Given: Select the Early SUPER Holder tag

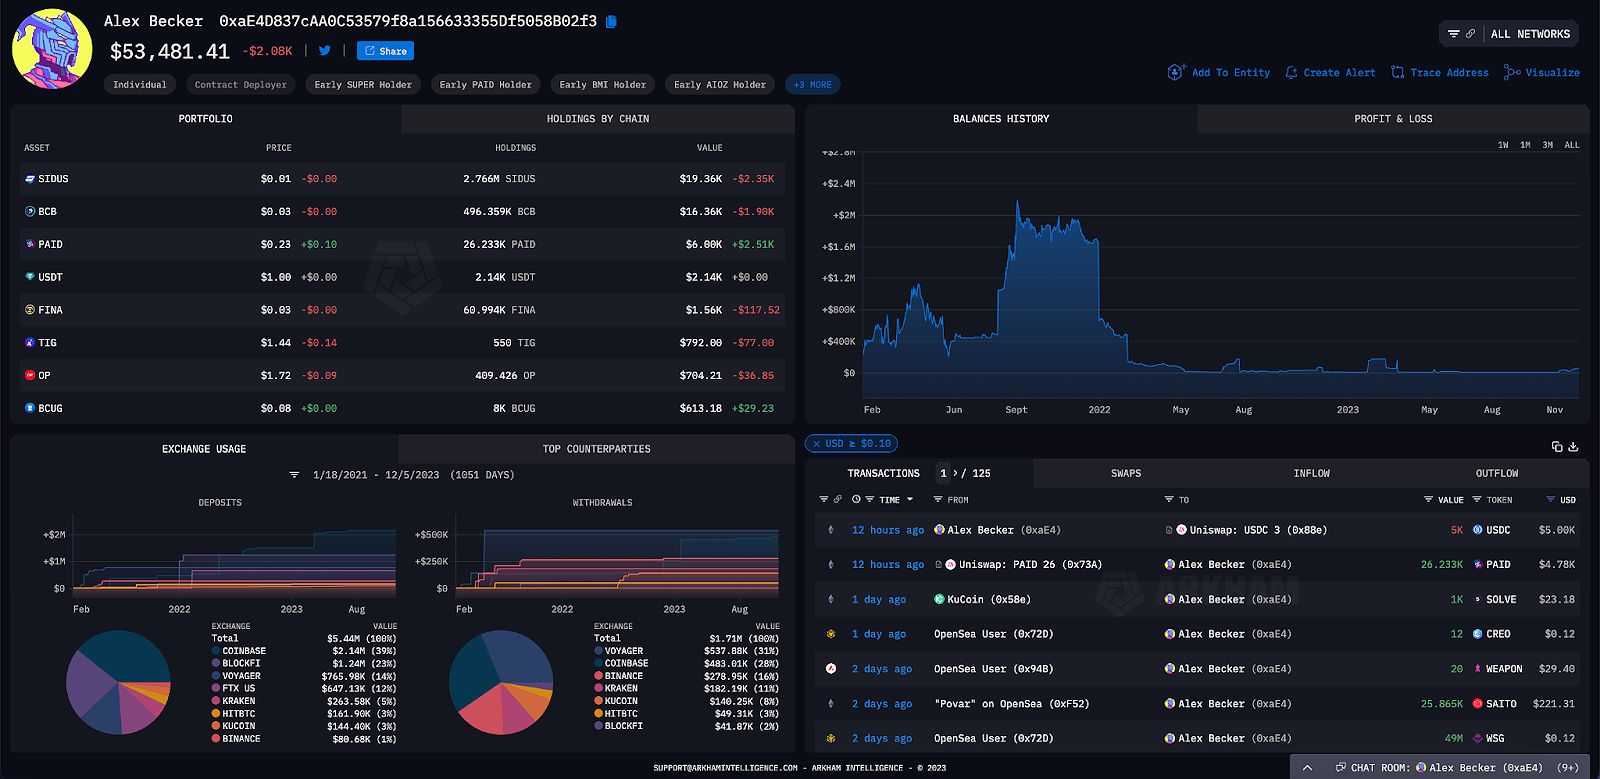Looking at the screenshot, I should tap(363, 85).
